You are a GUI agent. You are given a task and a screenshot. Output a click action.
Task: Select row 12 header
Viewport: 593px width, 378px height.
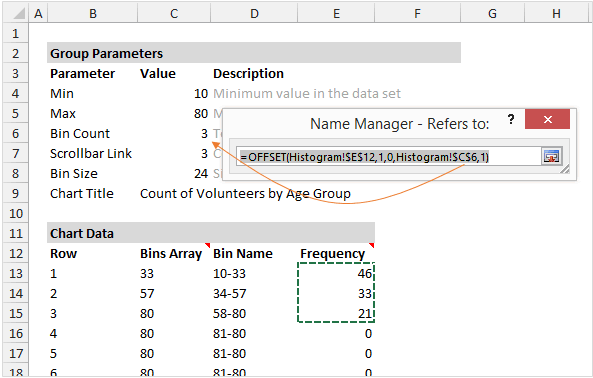[16, 253]
